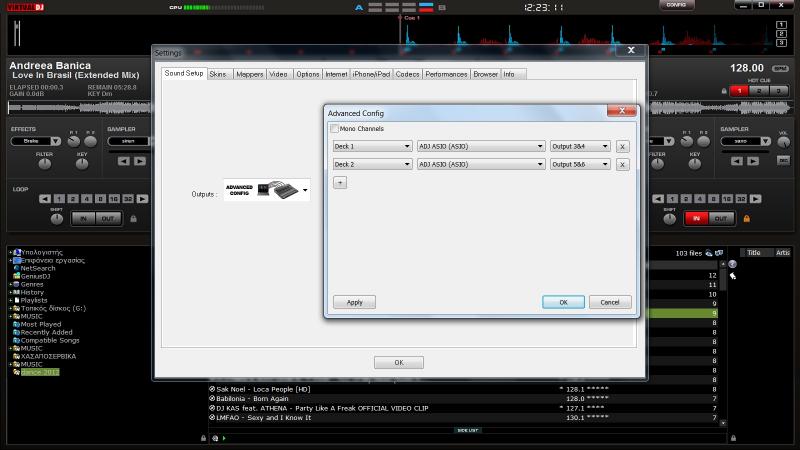Viewport: 800px width, 450px height.
Task: Double the left deck loop with right arrow
Action: (x=142, y=199)
